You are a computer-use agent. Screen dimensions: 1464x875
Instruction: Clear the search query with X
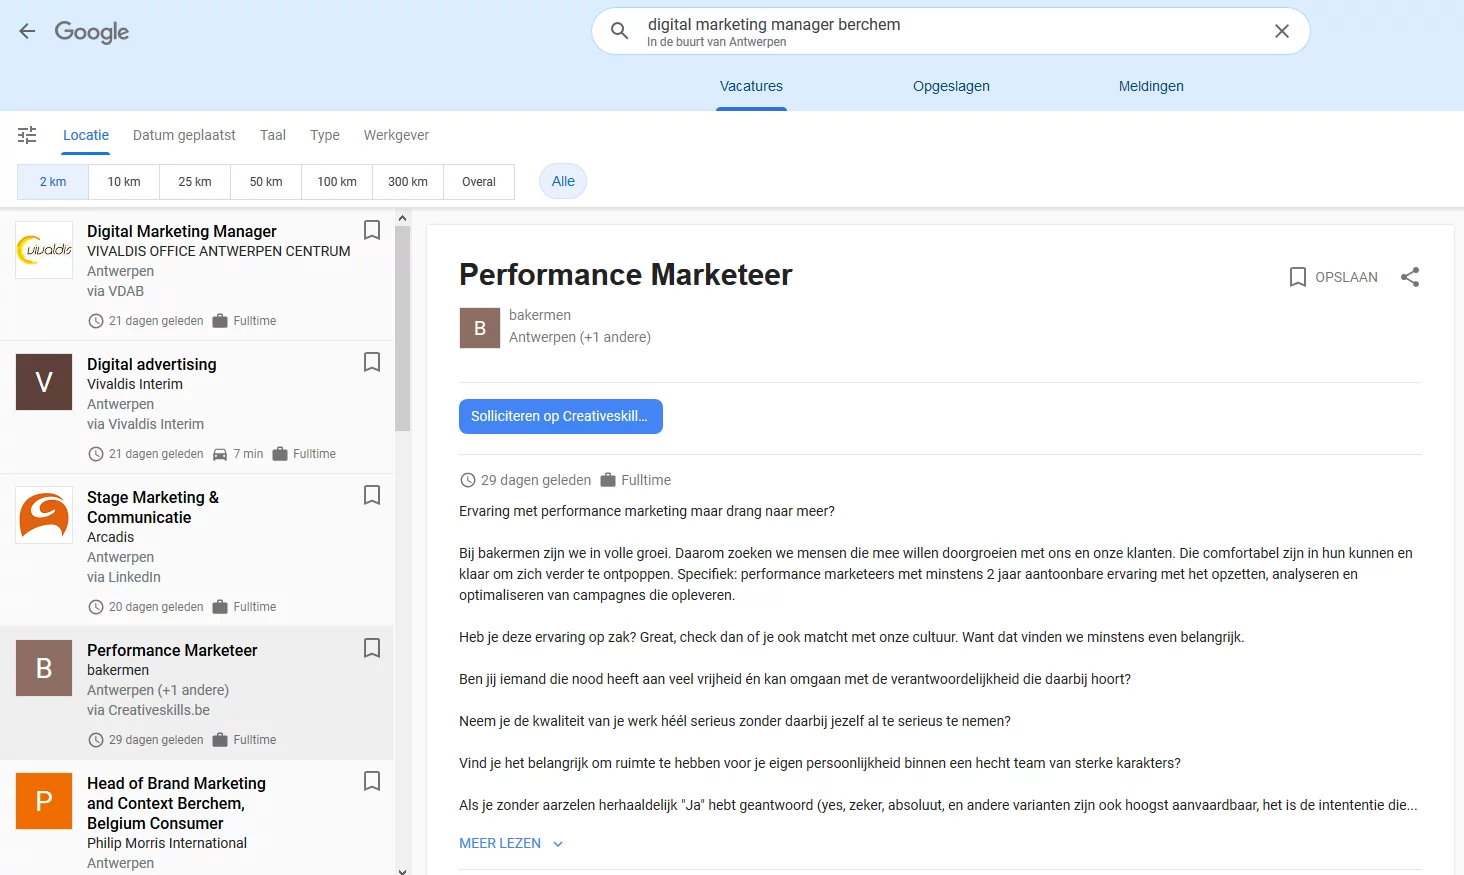pyautogui.click(x=1282, y=31)
